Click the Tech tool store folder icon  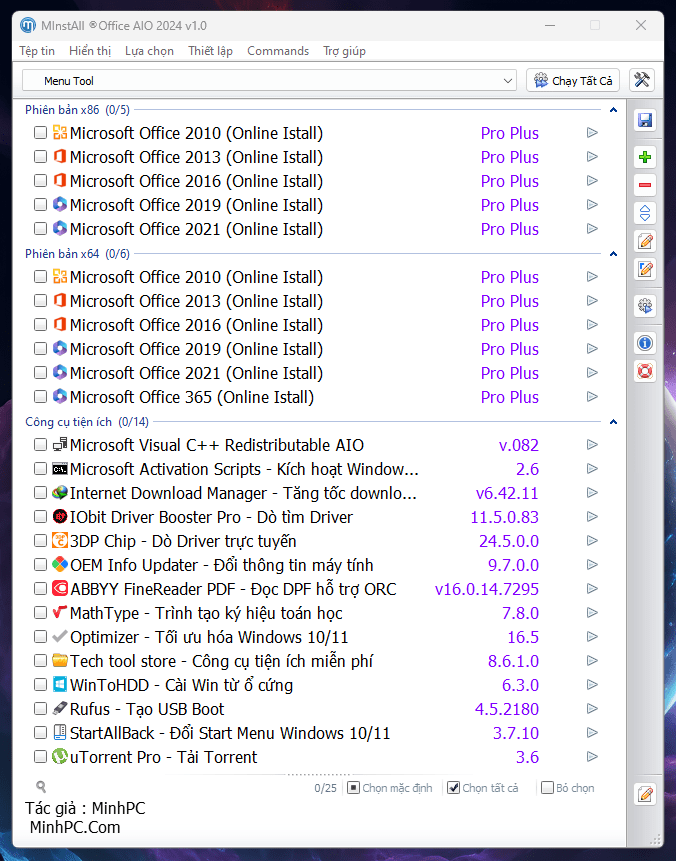click(60, 661)
